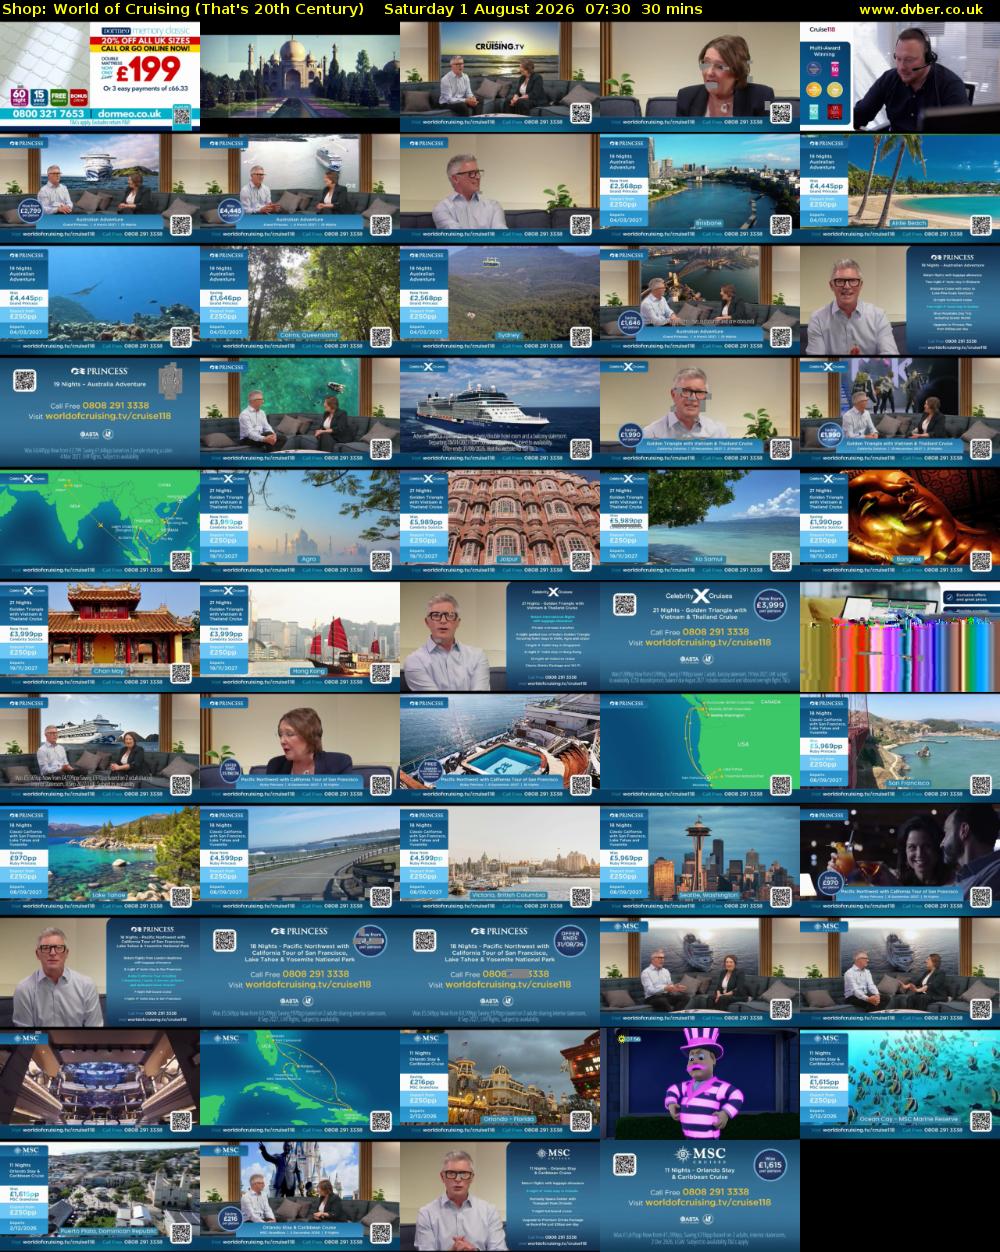The width and height of the screenshot is (1000, 1252).
Task: Select the MSC ship interior atrium thumbnail
Action: coord(100,1083)
